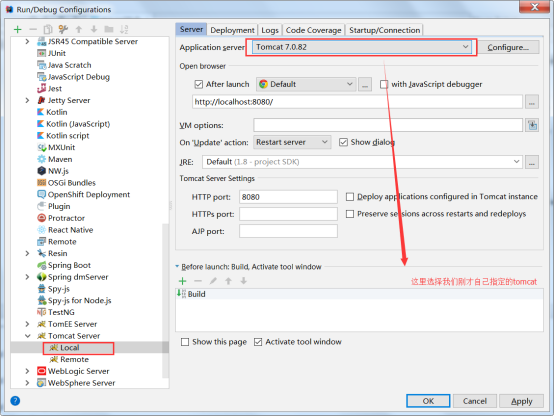This screenshot has height=416, width=554.
Task: Click the green Add New Configuration plus icon
Action: 17,29
